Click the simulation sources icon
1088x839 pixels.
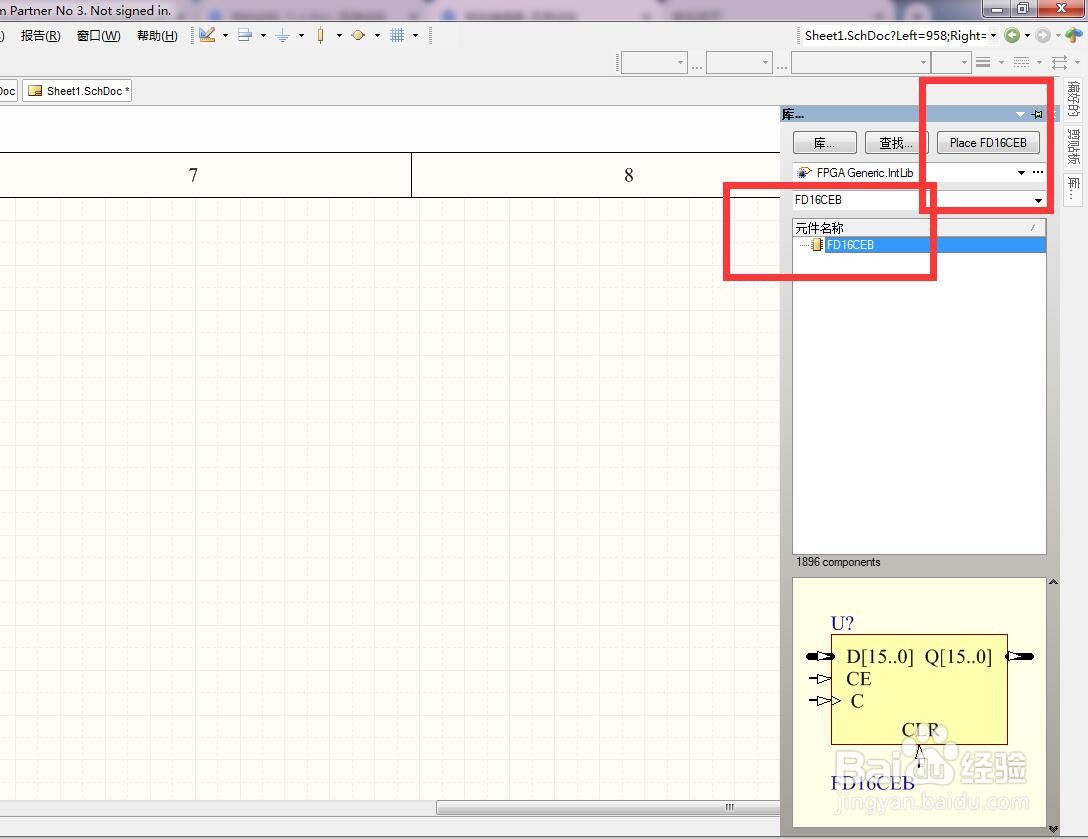tap(358, 35)
